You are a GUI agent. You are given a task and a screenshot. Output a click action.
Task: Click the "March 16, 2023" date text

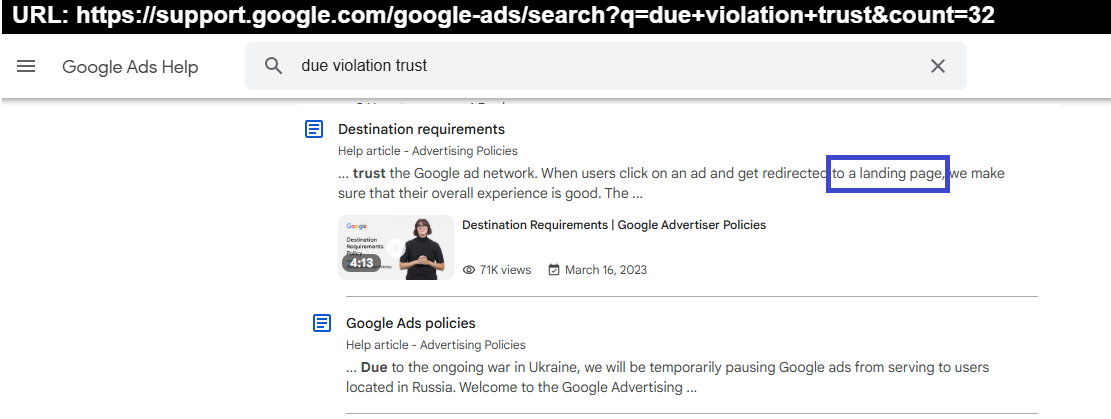pyautogui.click(x=606, y=270)
